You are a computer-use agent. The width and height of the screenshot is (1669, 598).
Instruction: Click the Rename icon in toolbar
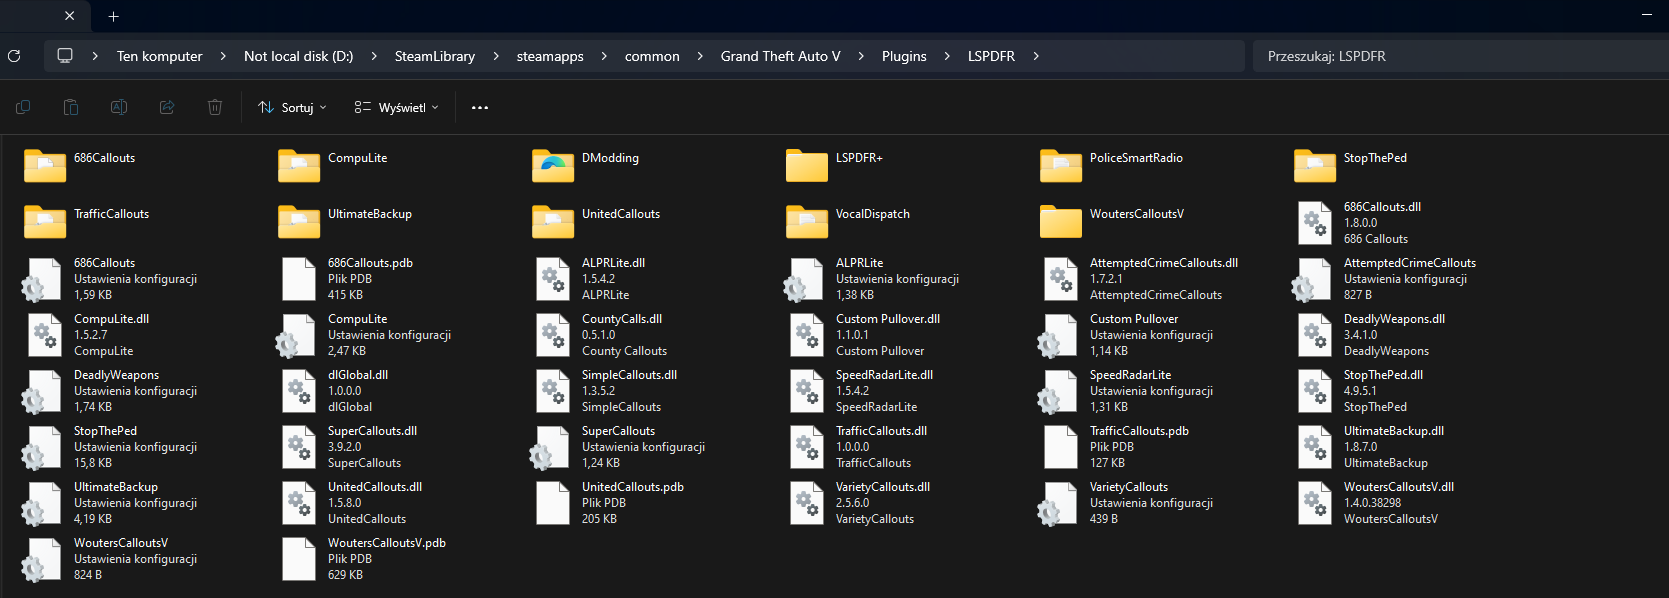(119, 107)
